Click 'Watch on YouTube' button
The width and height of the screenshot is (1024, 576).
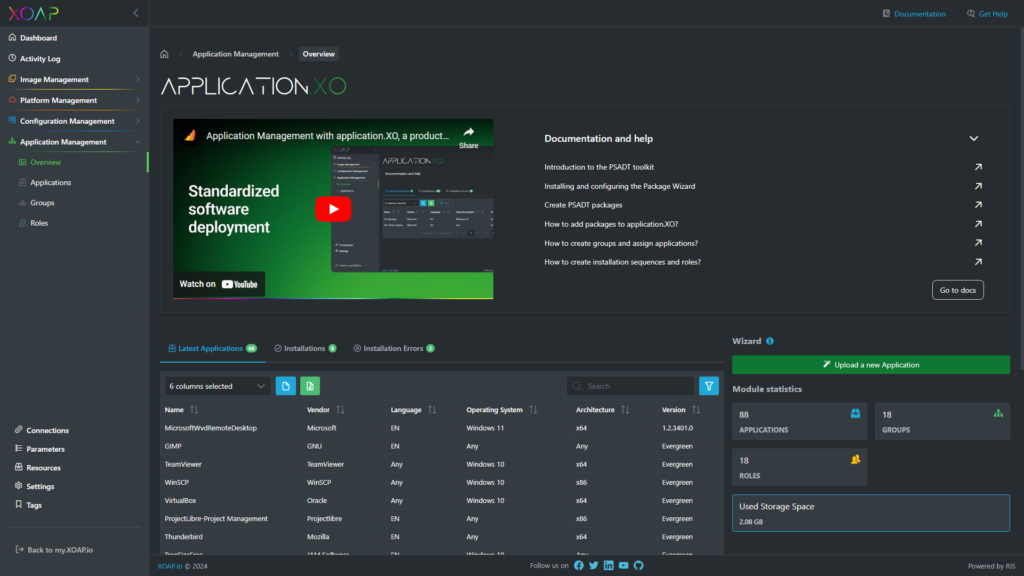tap(219, 284)
